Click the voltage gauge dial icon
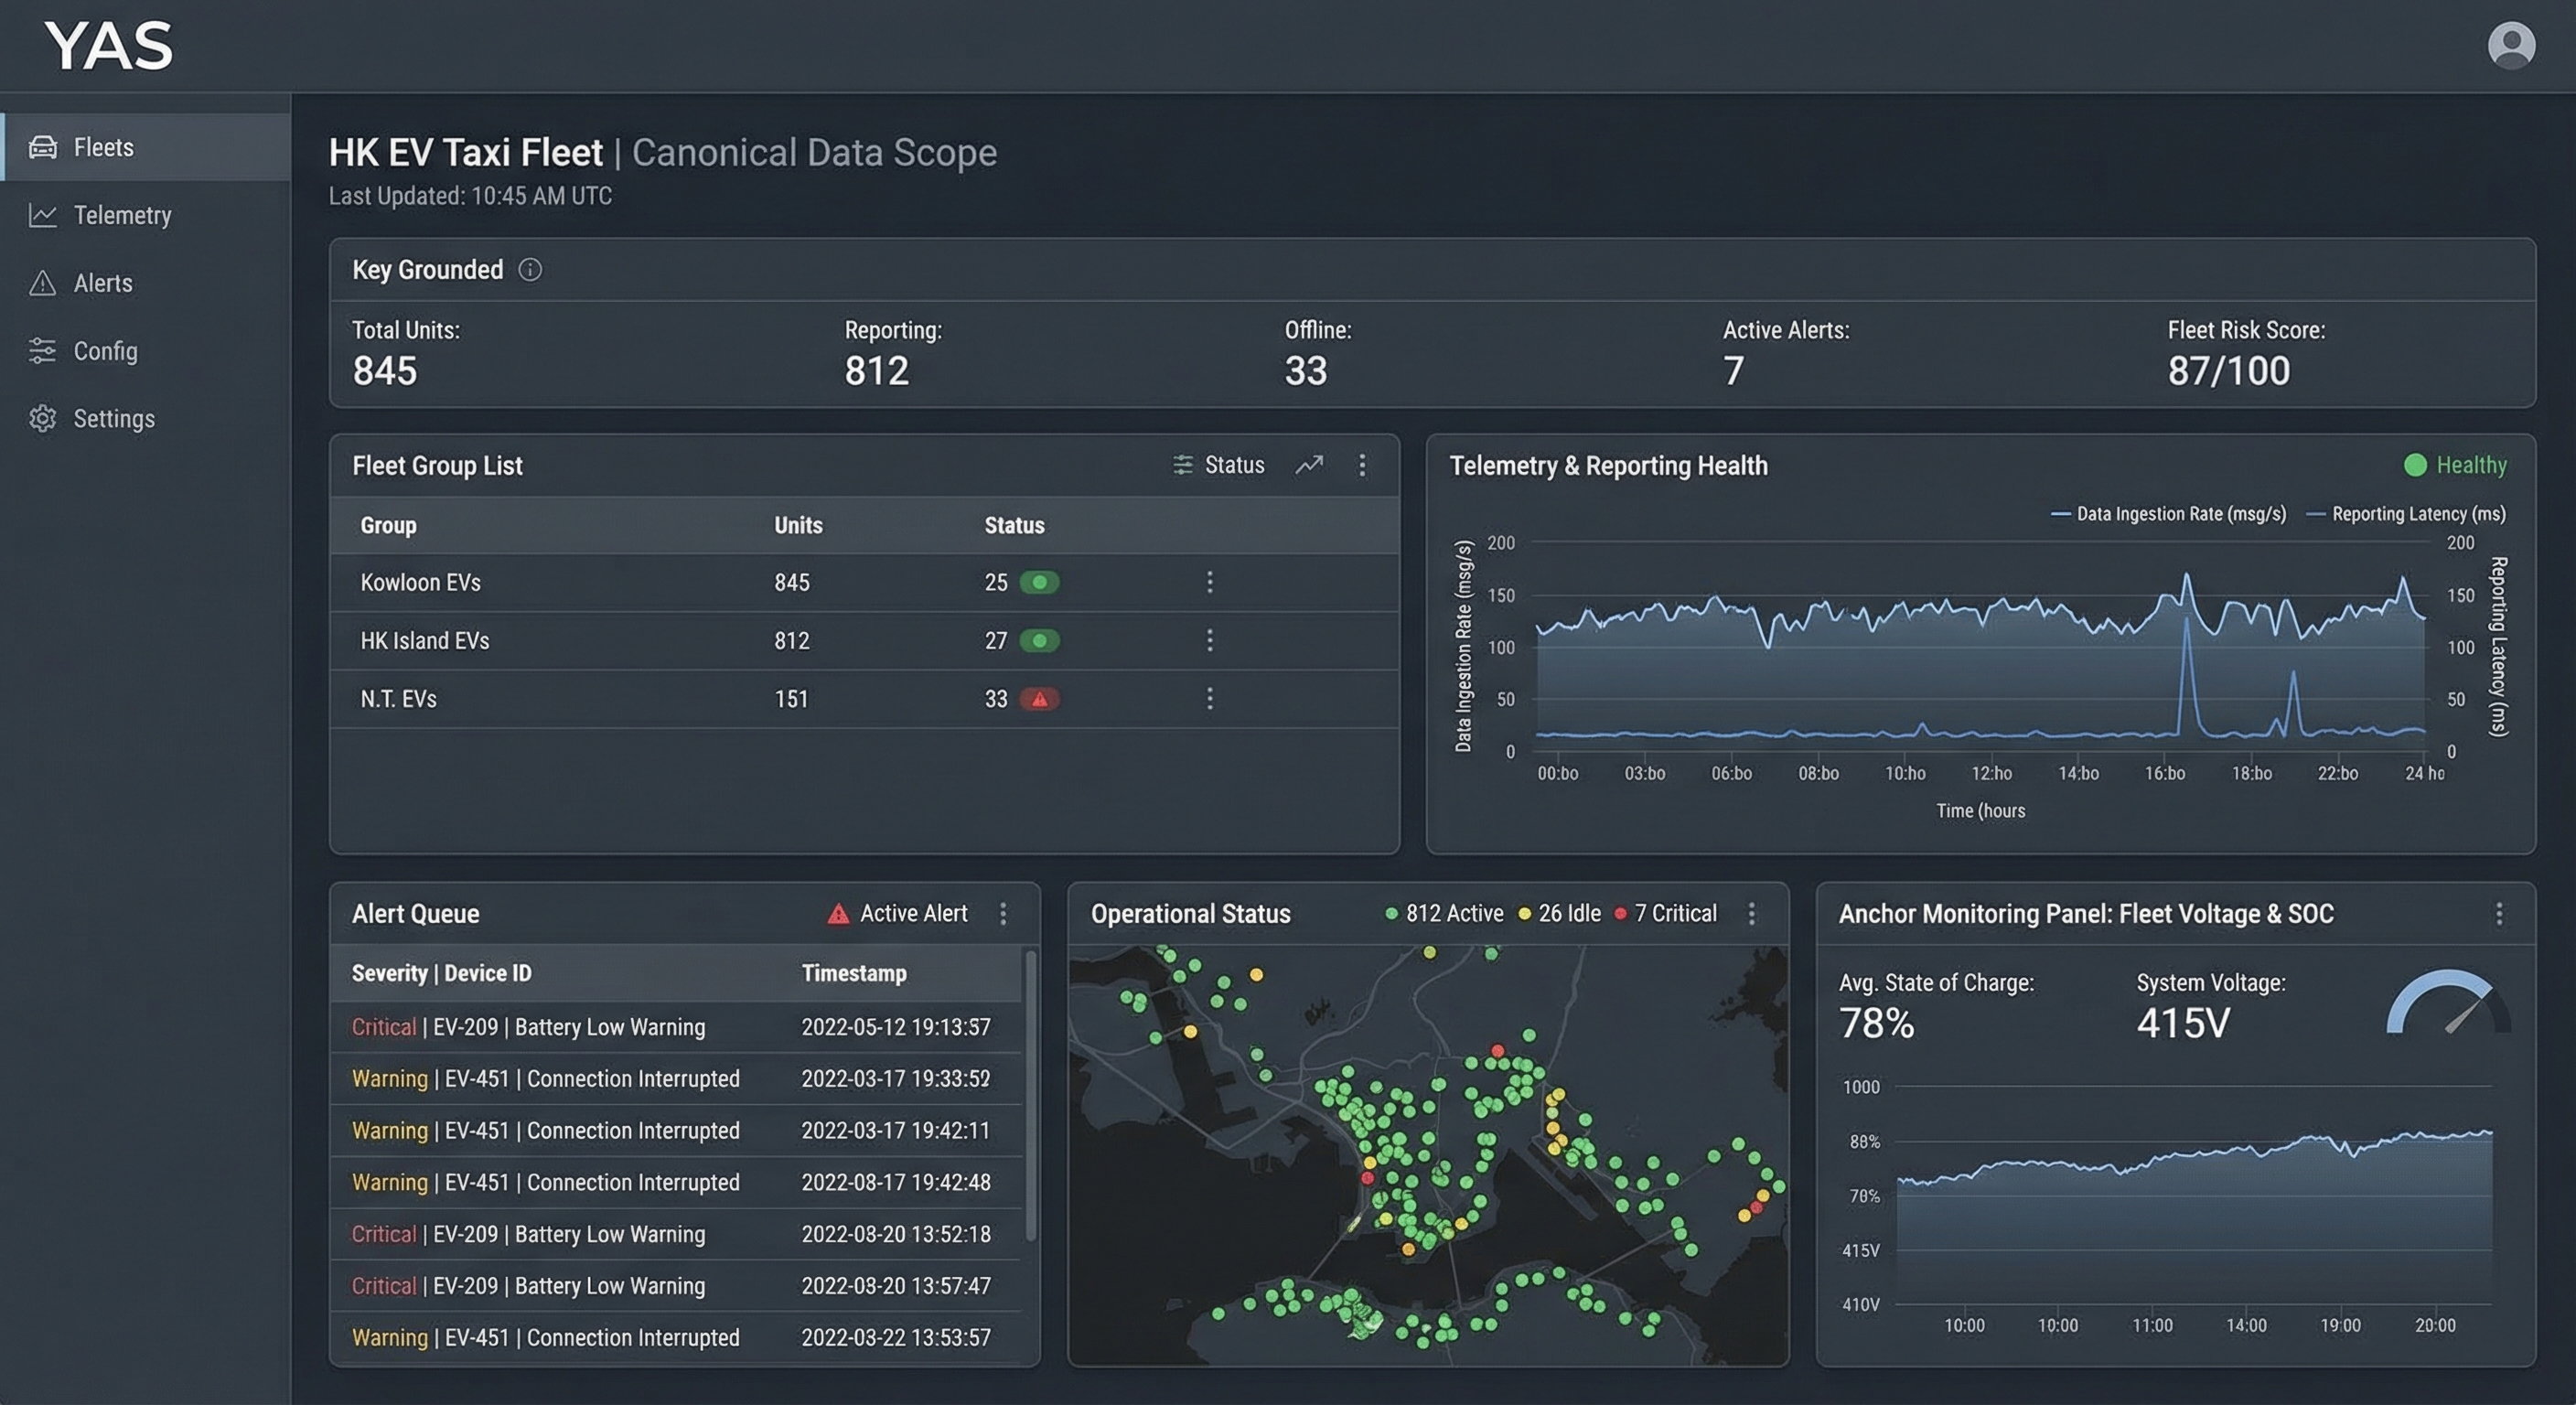The image size is (2576, 1405). [2447, 1004]
